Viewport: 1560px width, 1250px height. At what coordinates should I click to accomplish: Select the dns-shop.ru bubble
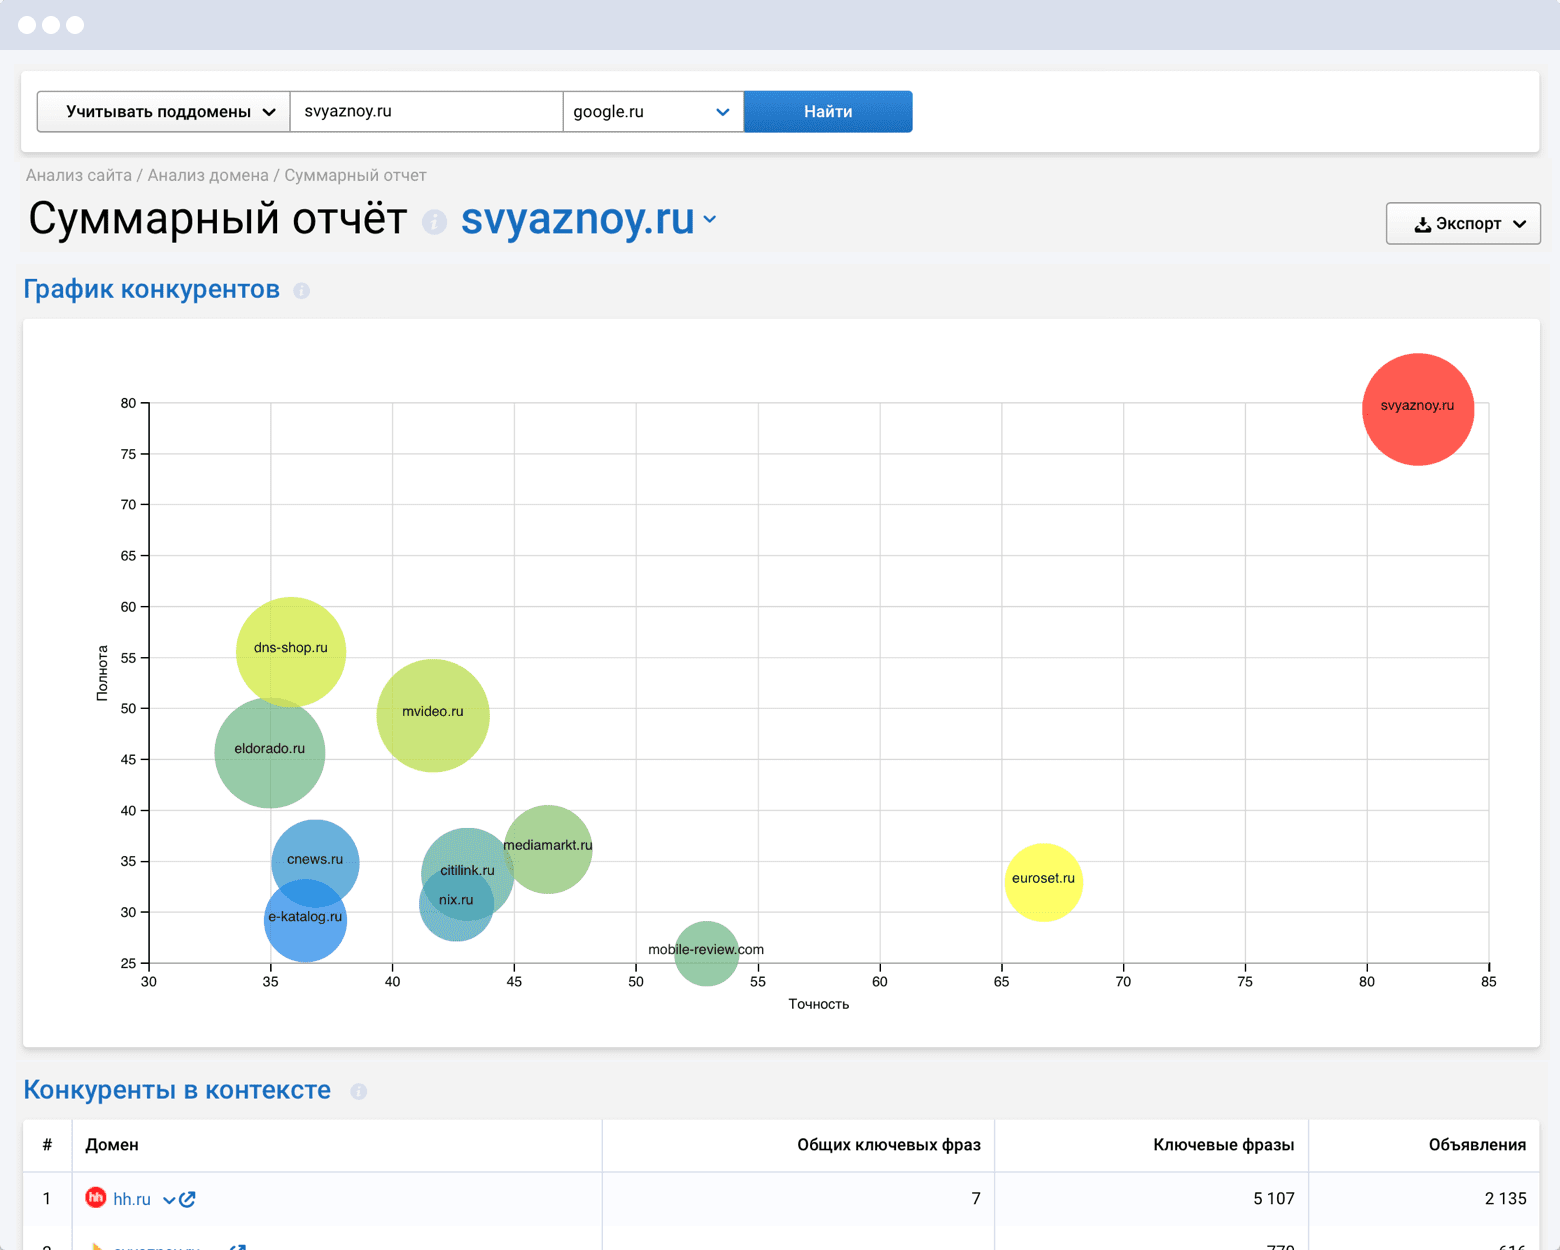point(291,651)
